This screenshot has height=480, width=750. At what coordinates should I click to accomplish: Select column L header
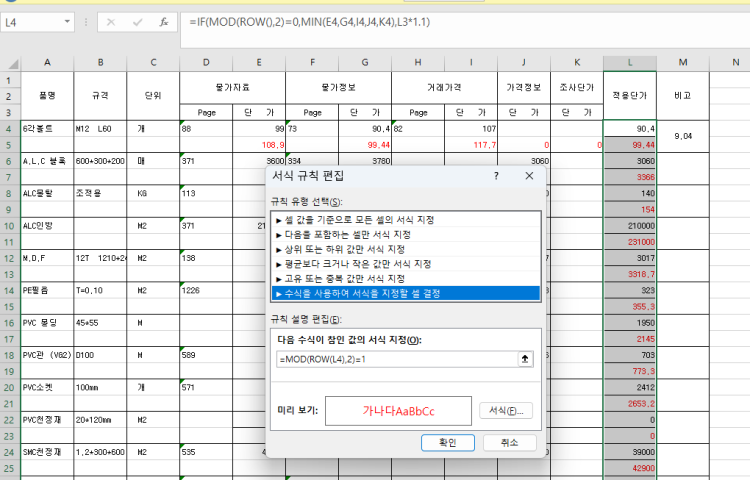(630, 62)
